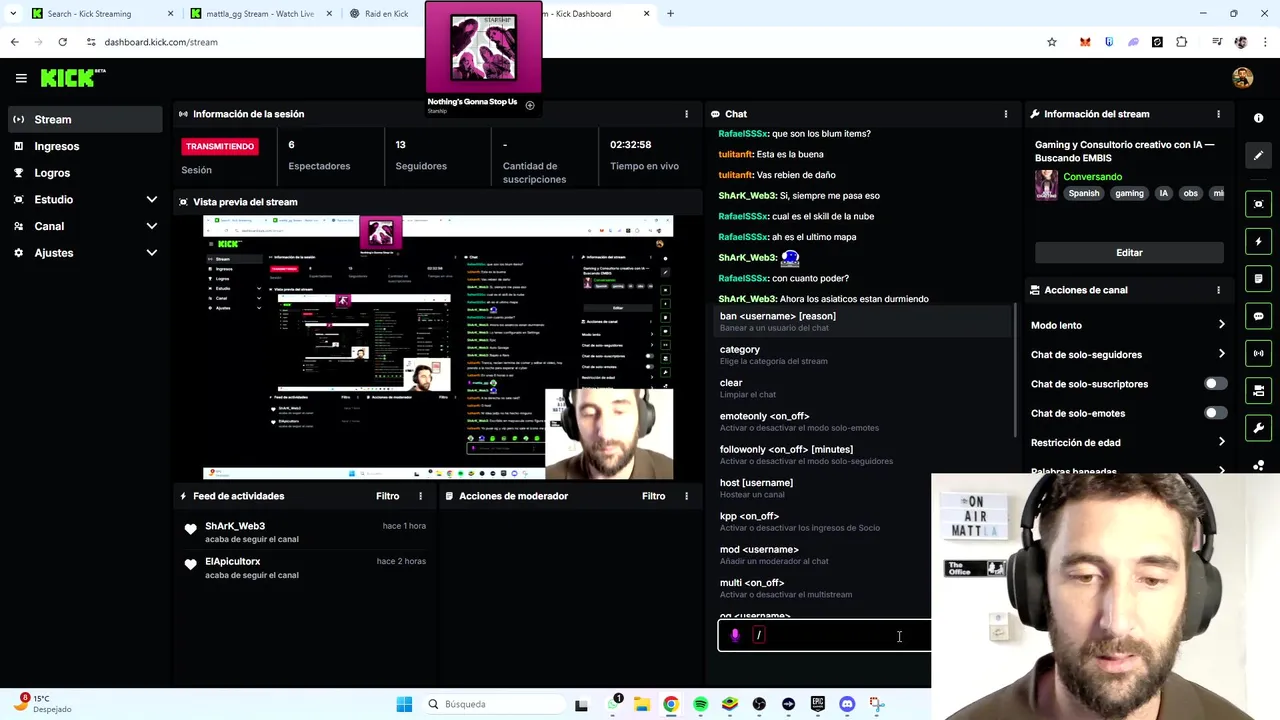The height and width of the screenshot is (720, 1280).
Task: Open Filtro in Acciones de moderador
Action: point(653,496)
